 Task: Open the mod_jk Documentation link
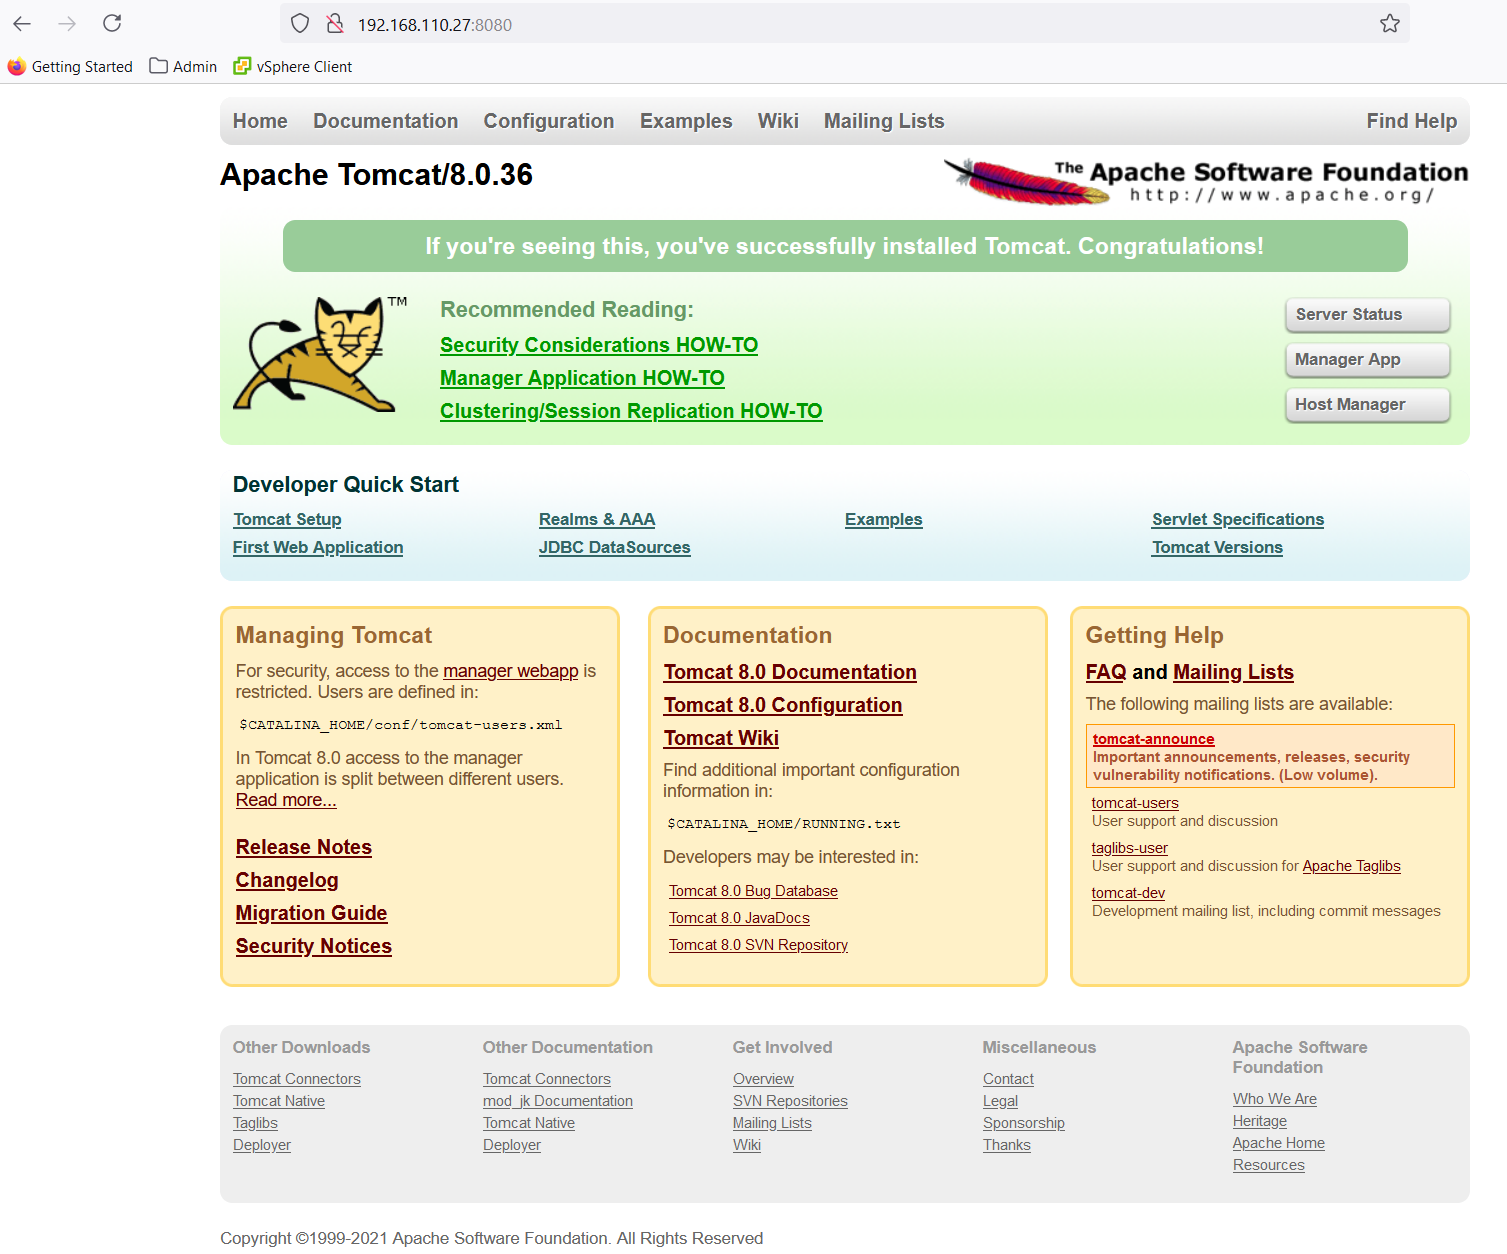click(558, 1101)
